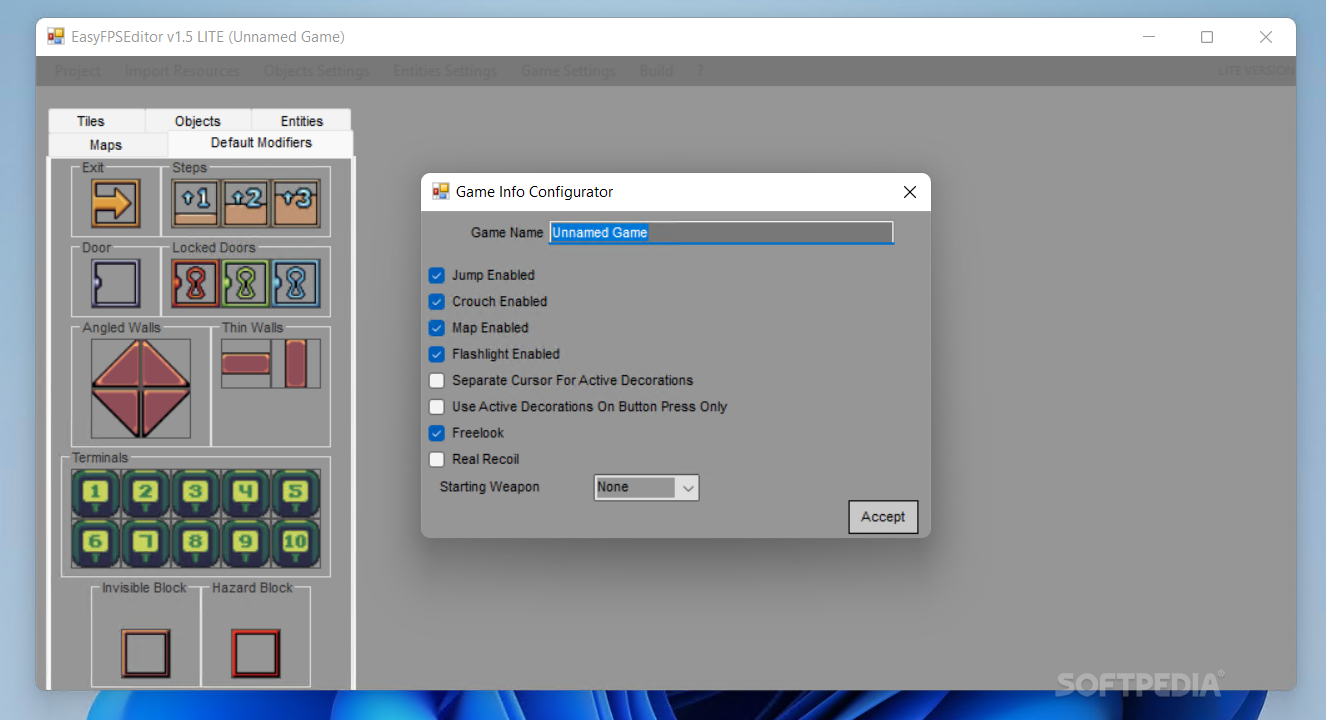Select Terminal 2 tile
Viewport: 1326px width, 720px height.
(146, 494)
